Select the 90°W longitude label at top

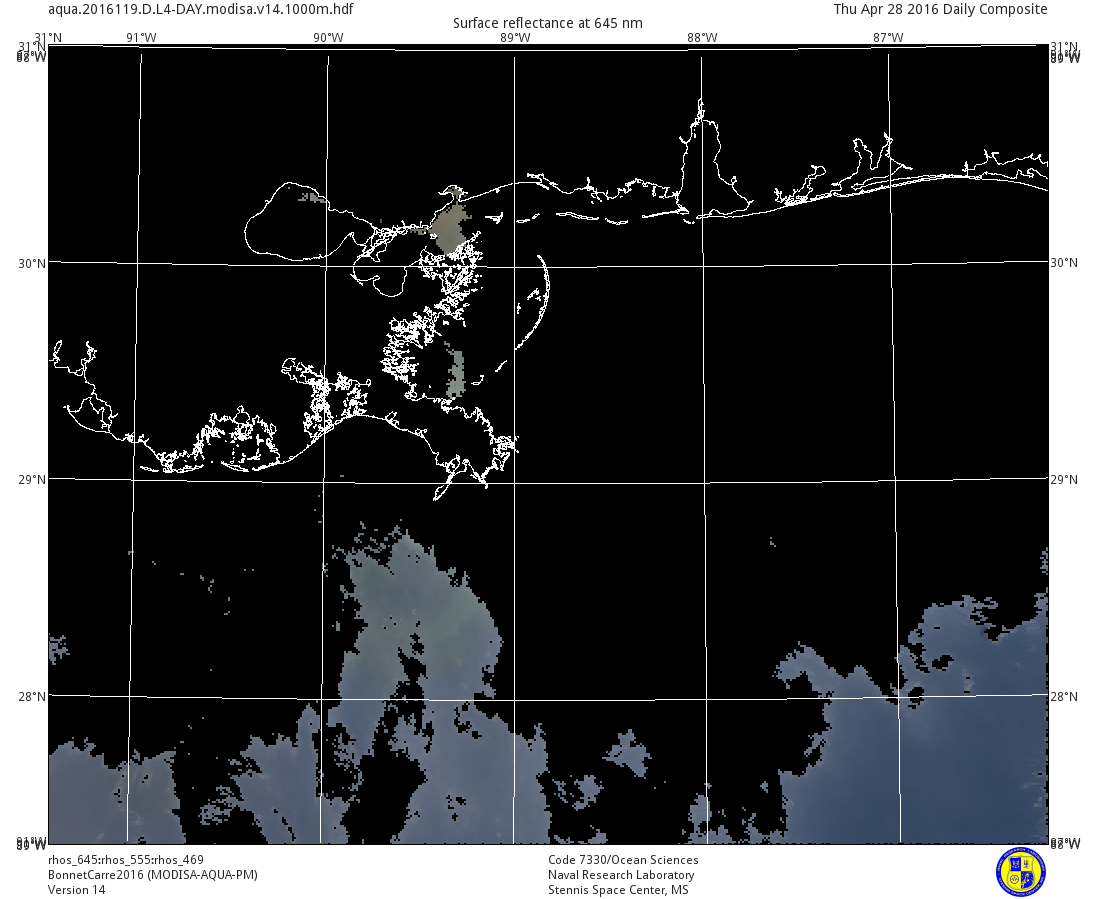coord(328,38)
